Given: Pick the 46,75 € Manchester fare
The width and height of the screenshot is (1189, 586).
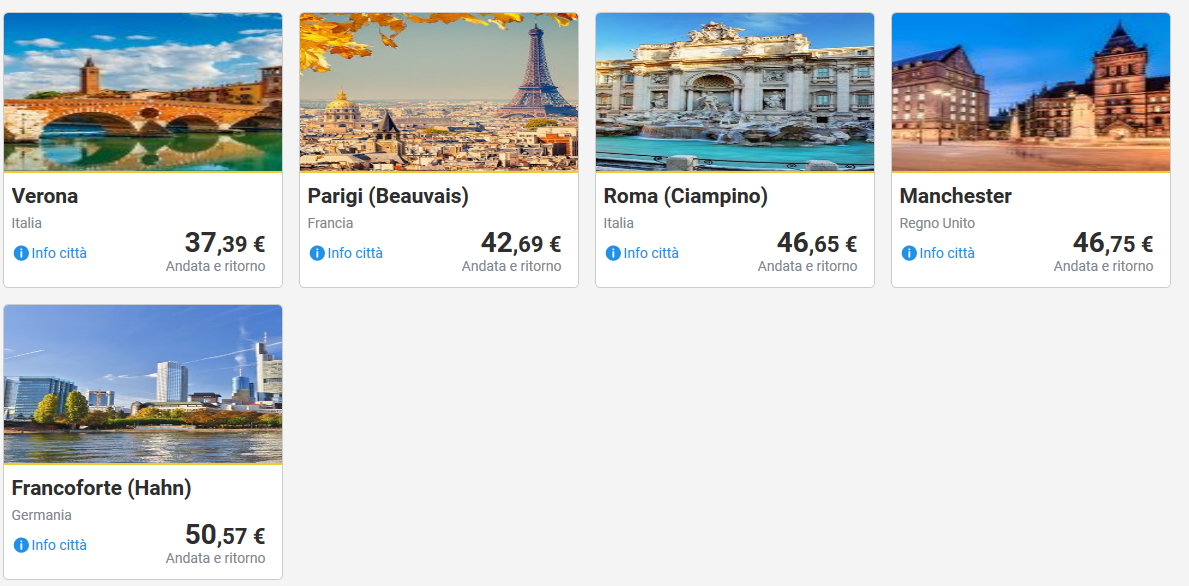Looking at the screenshot, I should (1112, 243).
